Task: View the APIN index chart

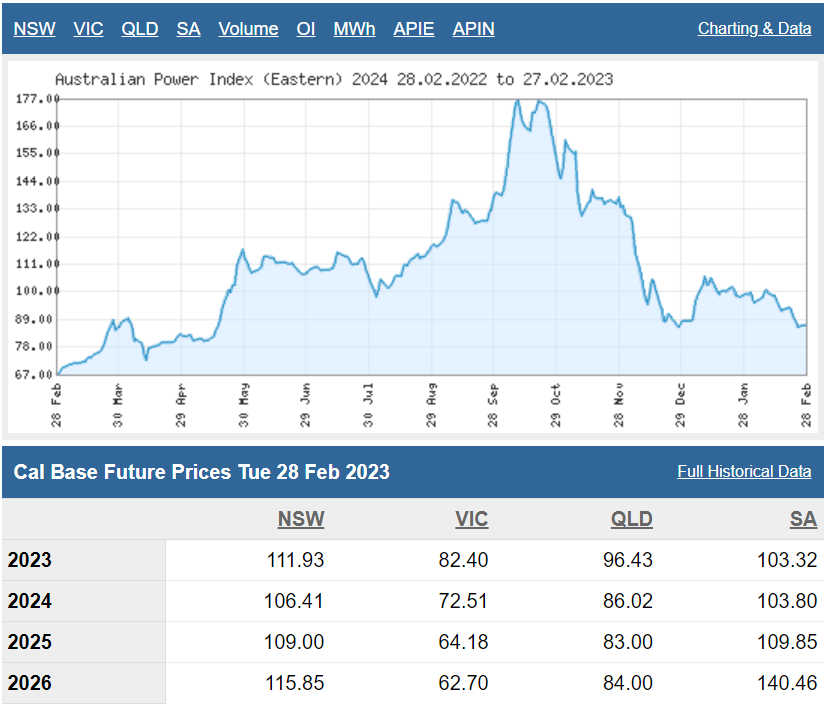Action: [473, 29]
